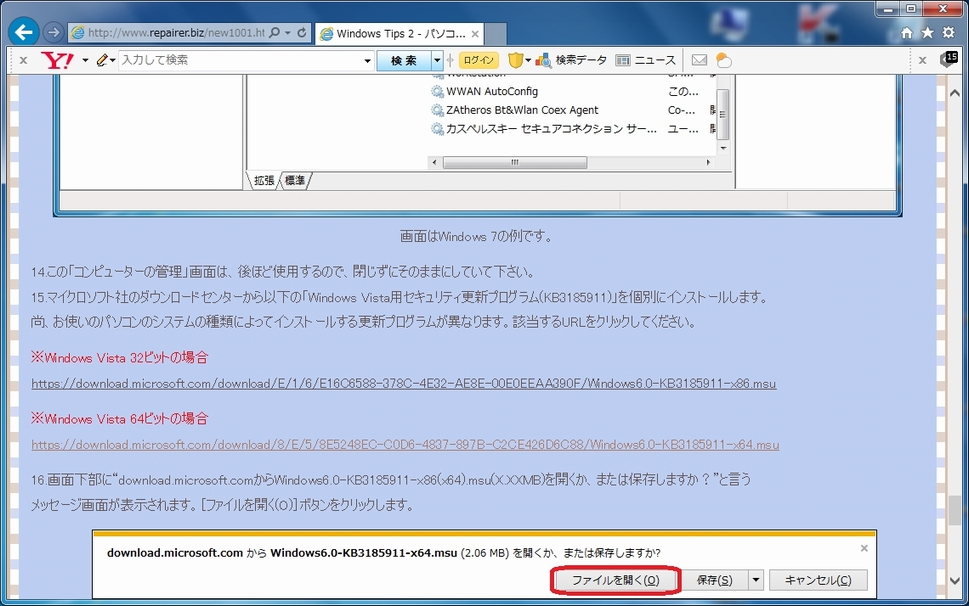Click the 検索 search button
This screenshot has width=969, height=606.
coord(404,61)
